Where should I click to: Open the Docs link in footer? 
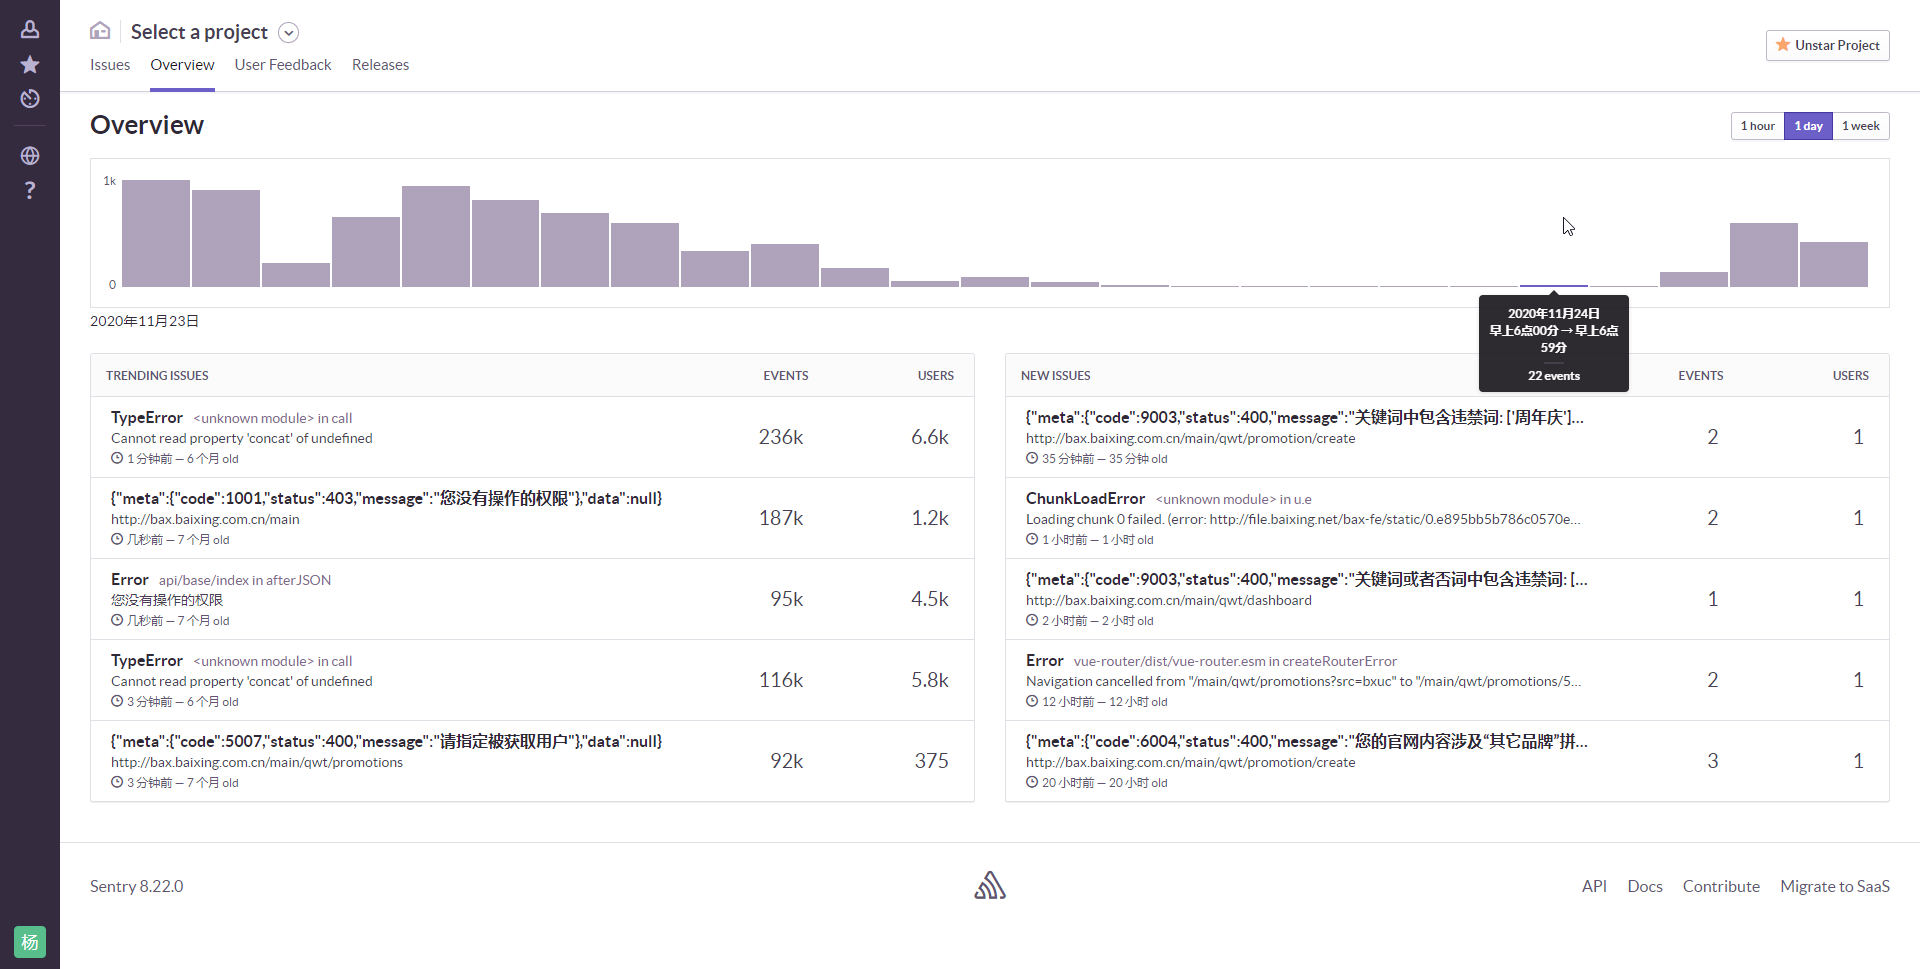[x=1644, y=886]
